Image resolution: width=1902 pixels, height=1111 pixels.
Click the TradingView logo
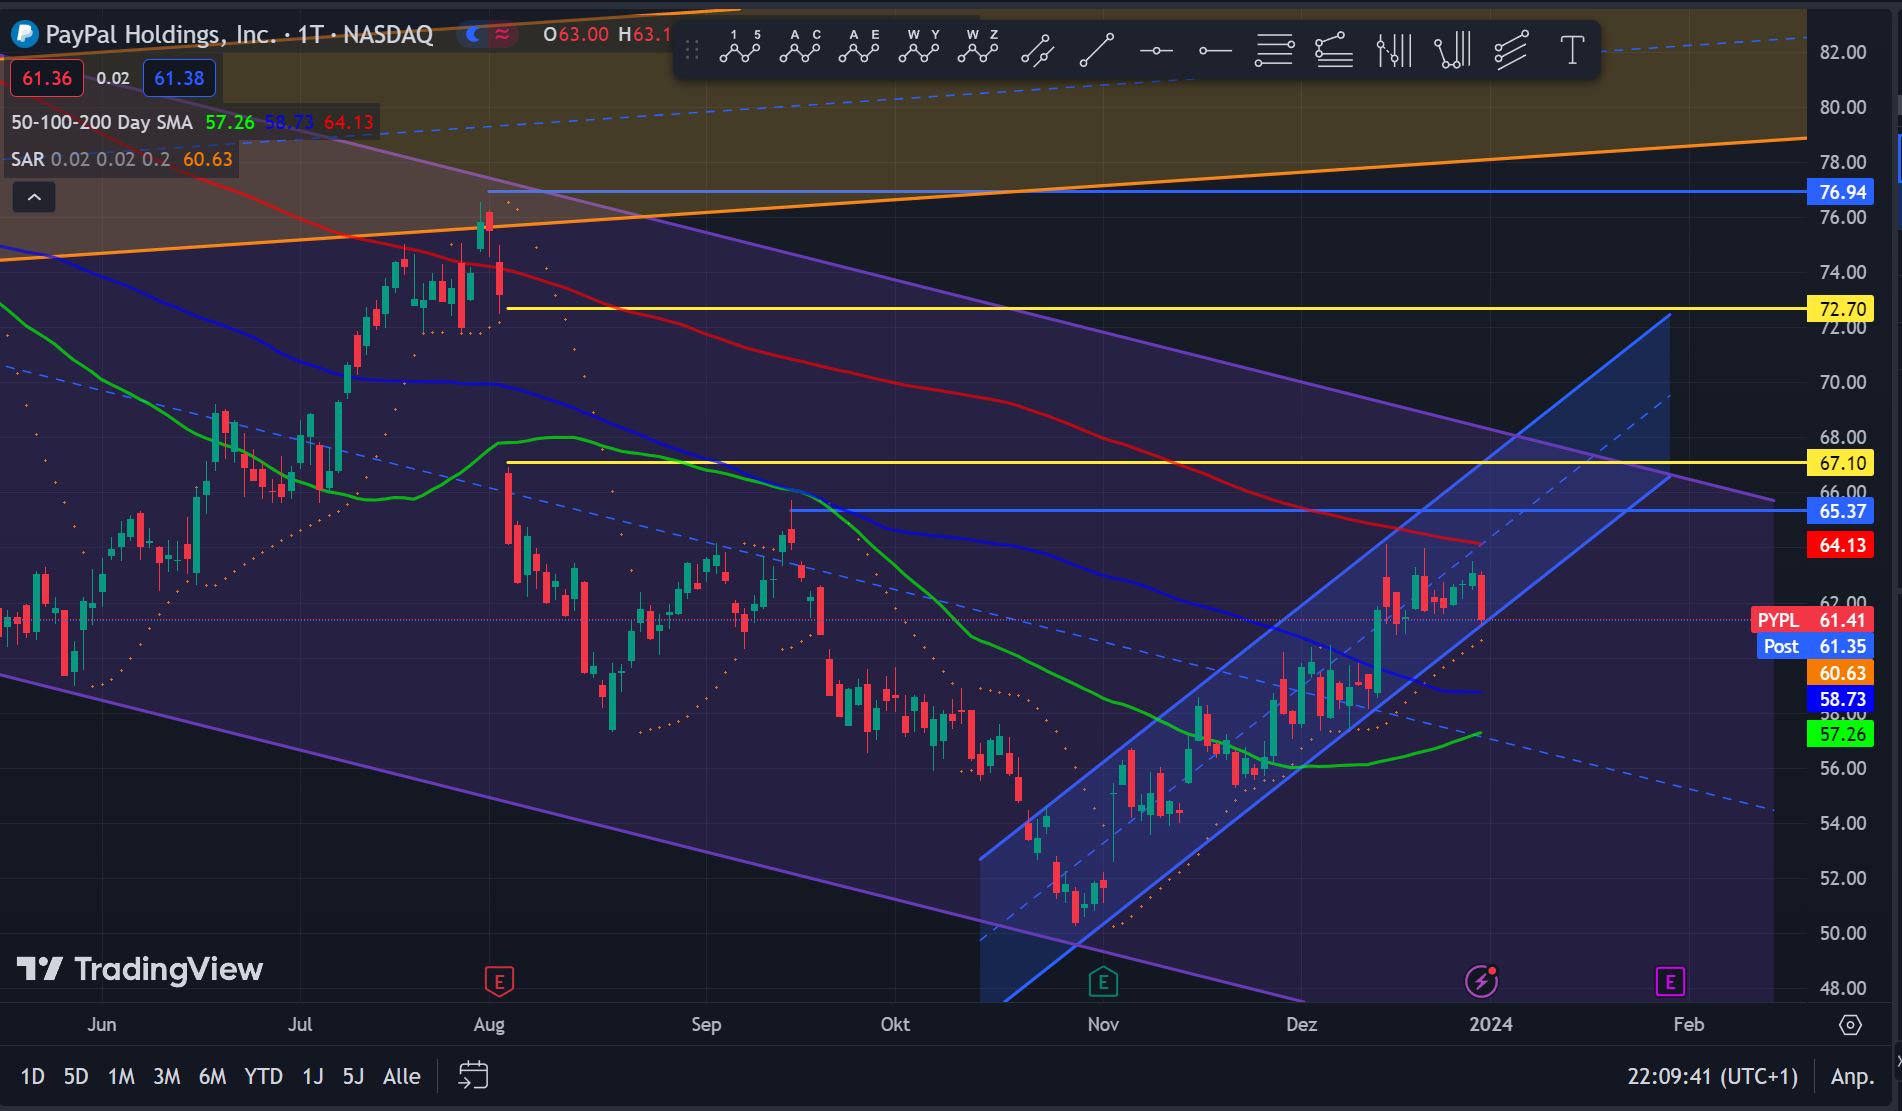click(140, 969)
